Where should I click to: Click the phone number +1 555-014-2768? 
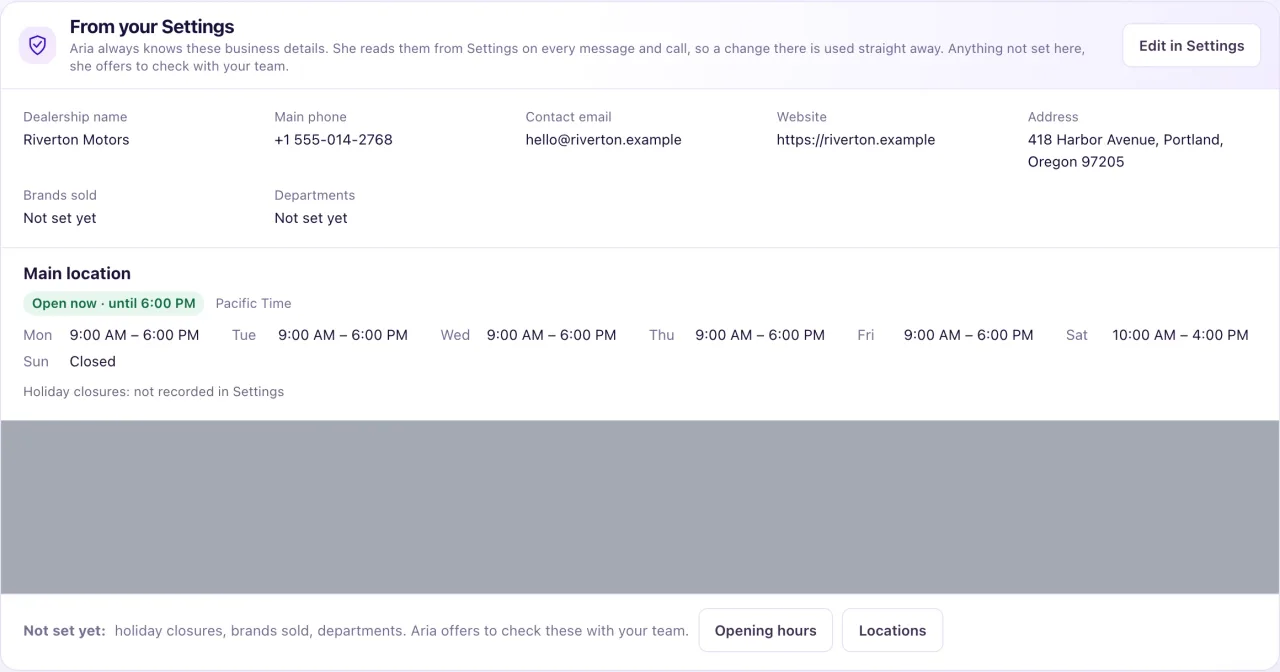click(x=333, y=140)
